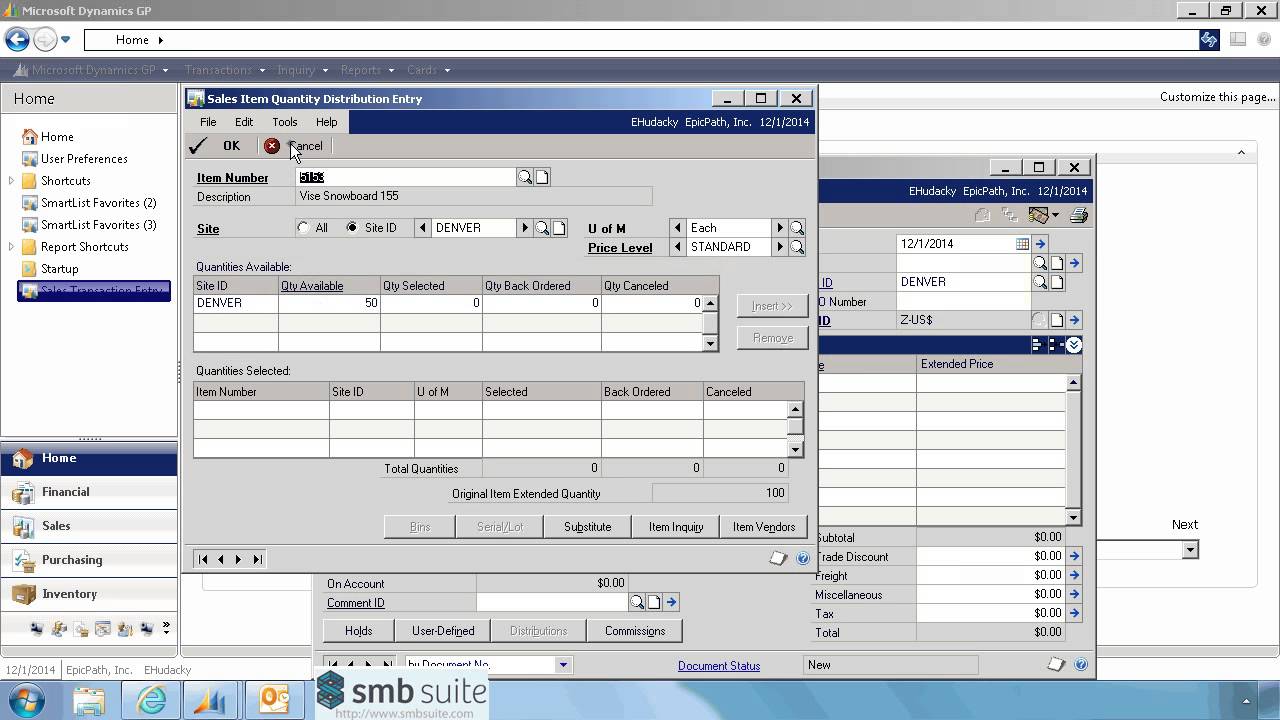Open Inventory navigation pane section
1280x720 pixels.
click(x=89, y=594)
